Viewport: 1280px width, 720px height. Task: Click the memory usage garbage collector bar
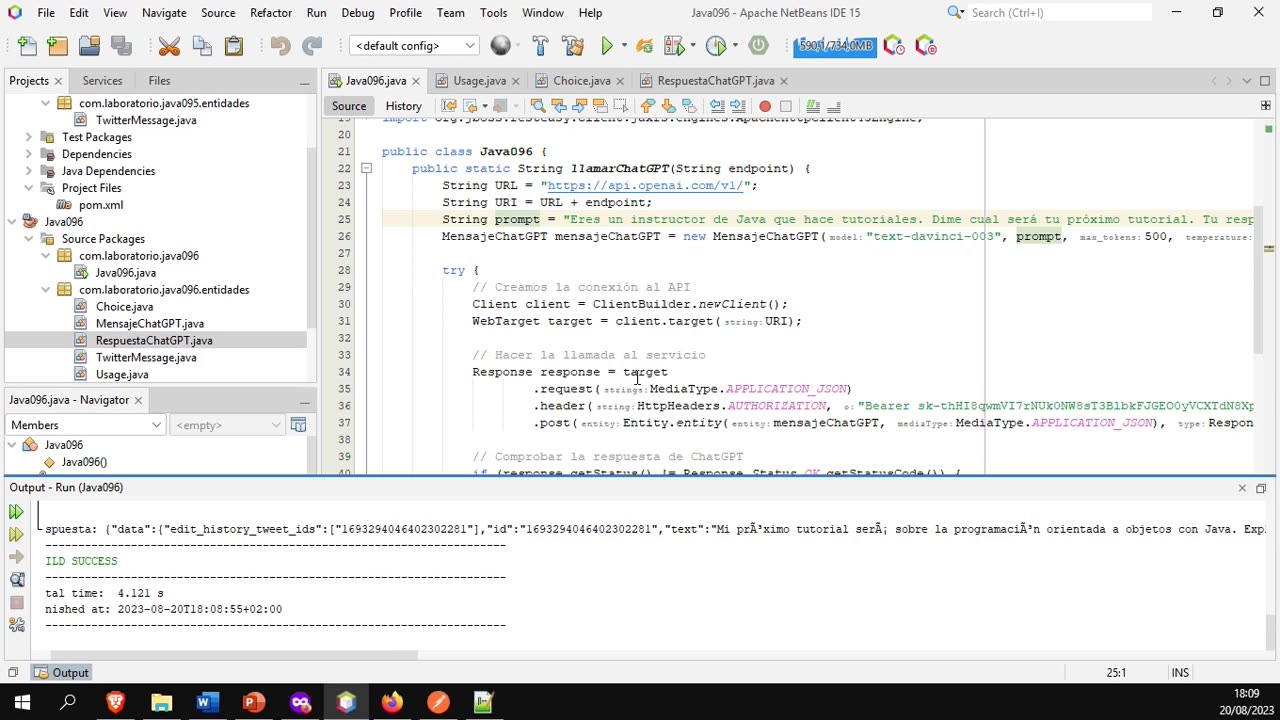835,46
